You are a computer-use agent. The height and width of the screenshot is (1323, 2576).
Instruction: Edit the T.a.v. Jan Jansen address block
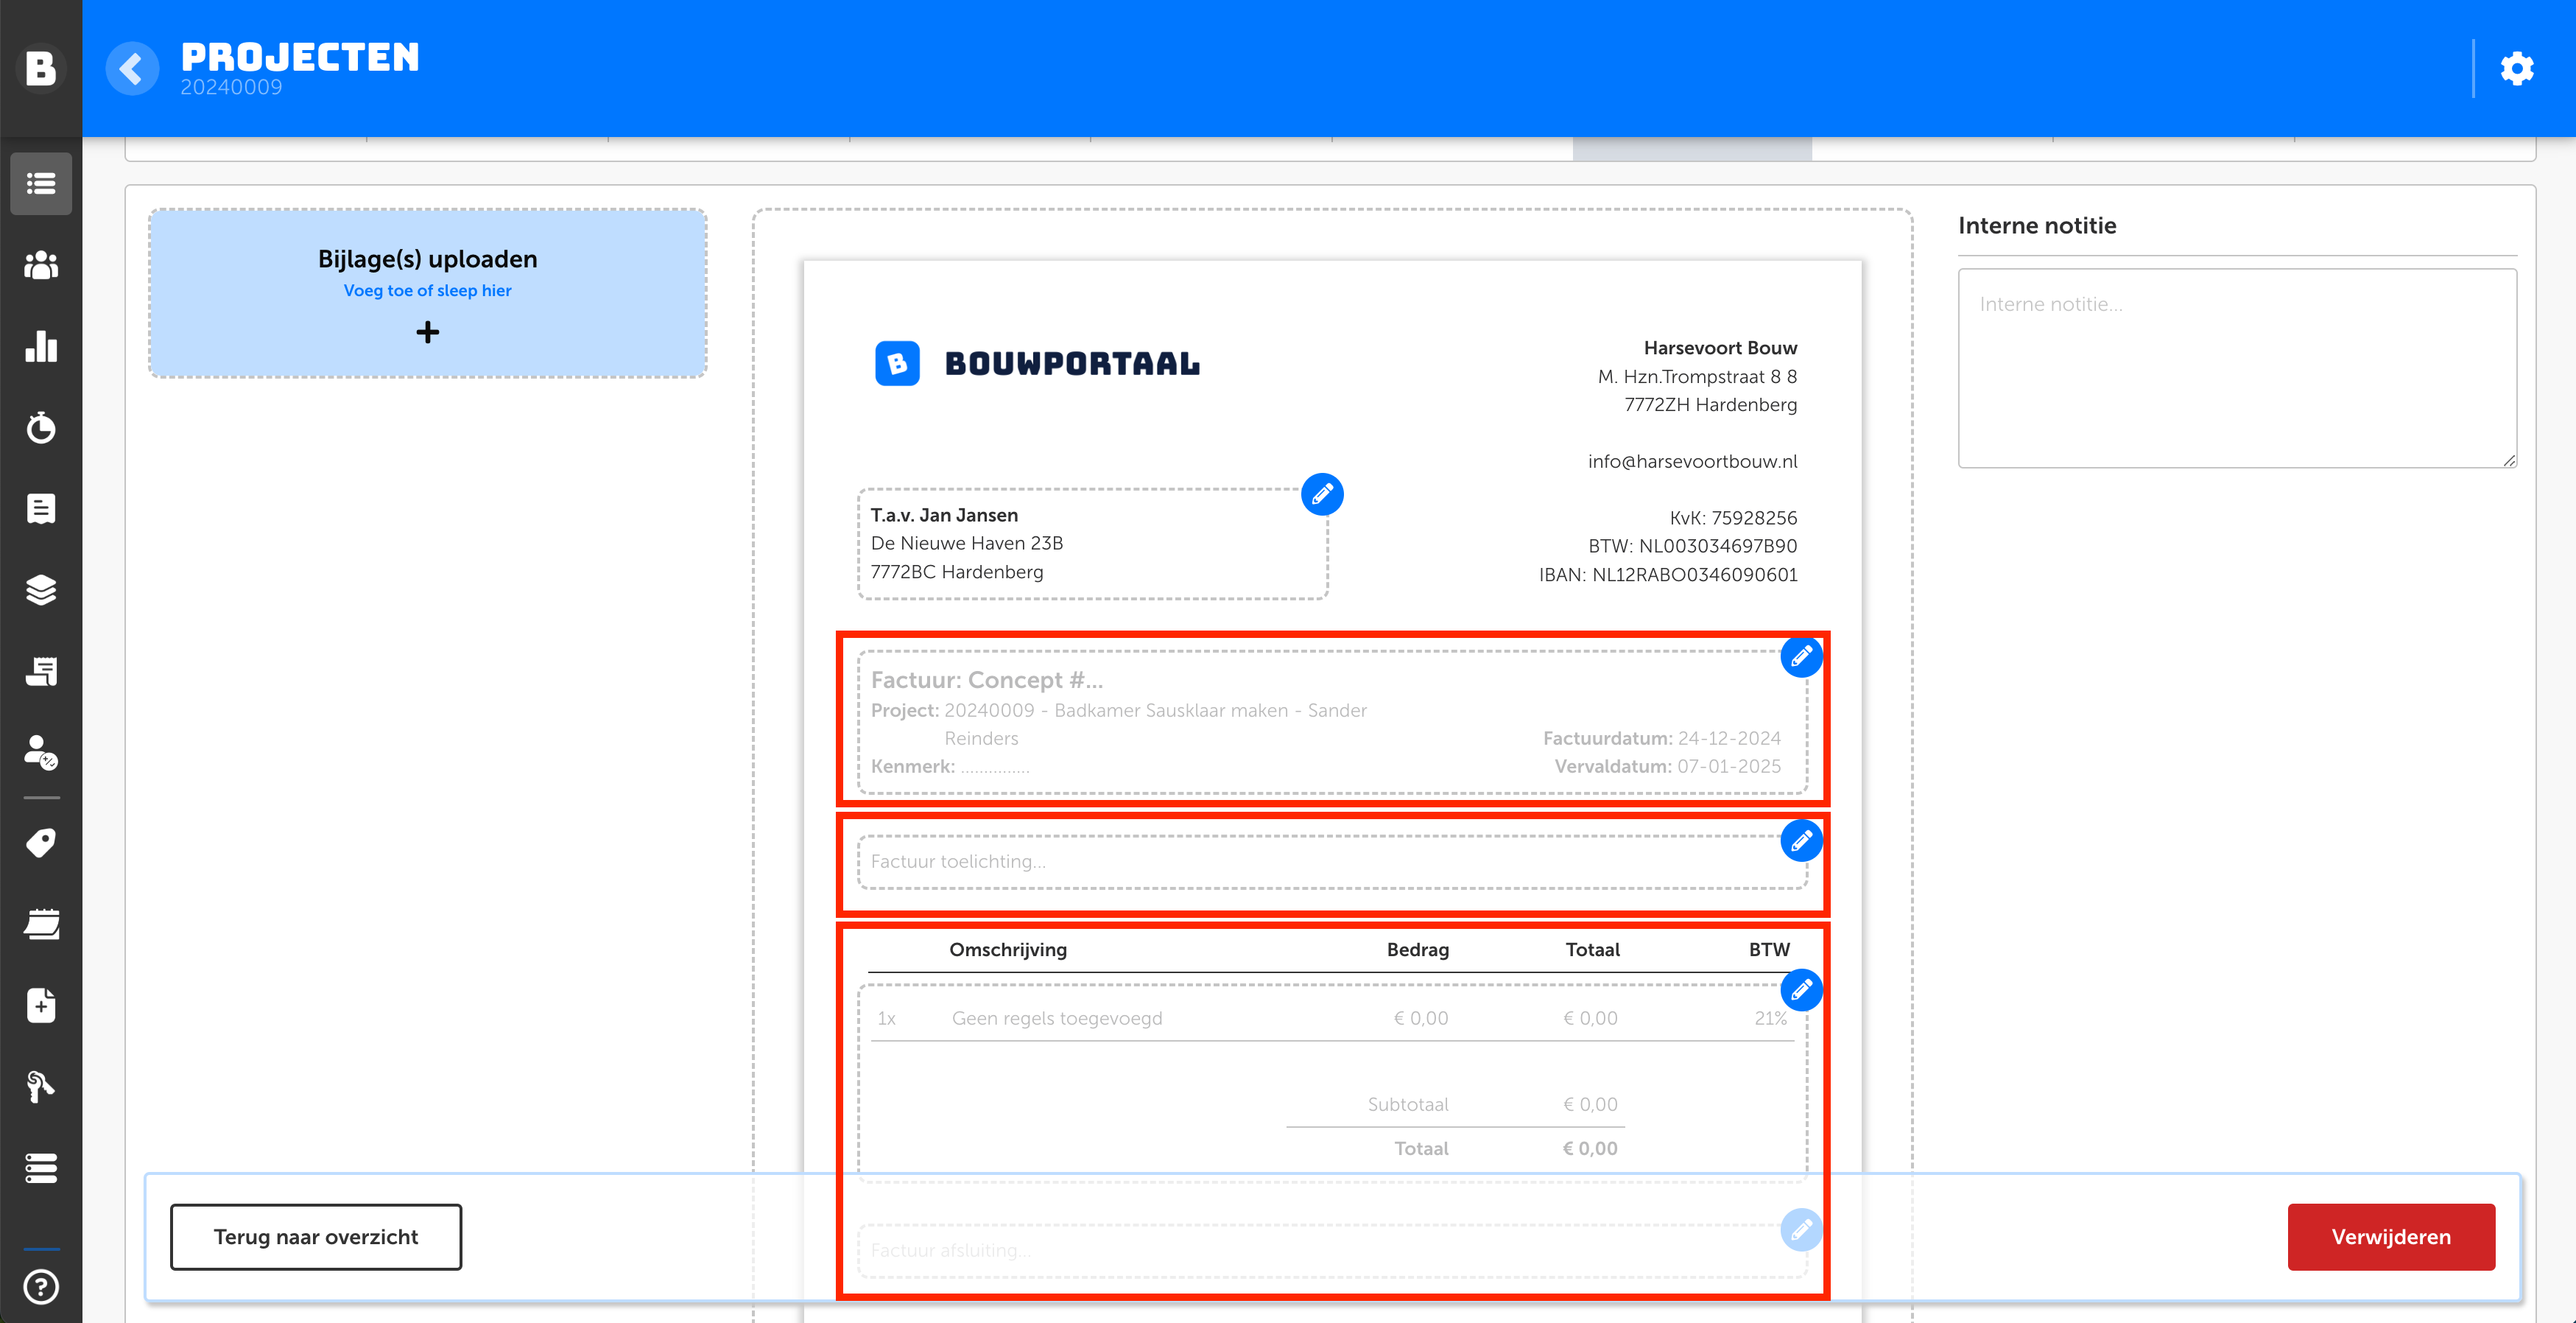pos(1322,494)
